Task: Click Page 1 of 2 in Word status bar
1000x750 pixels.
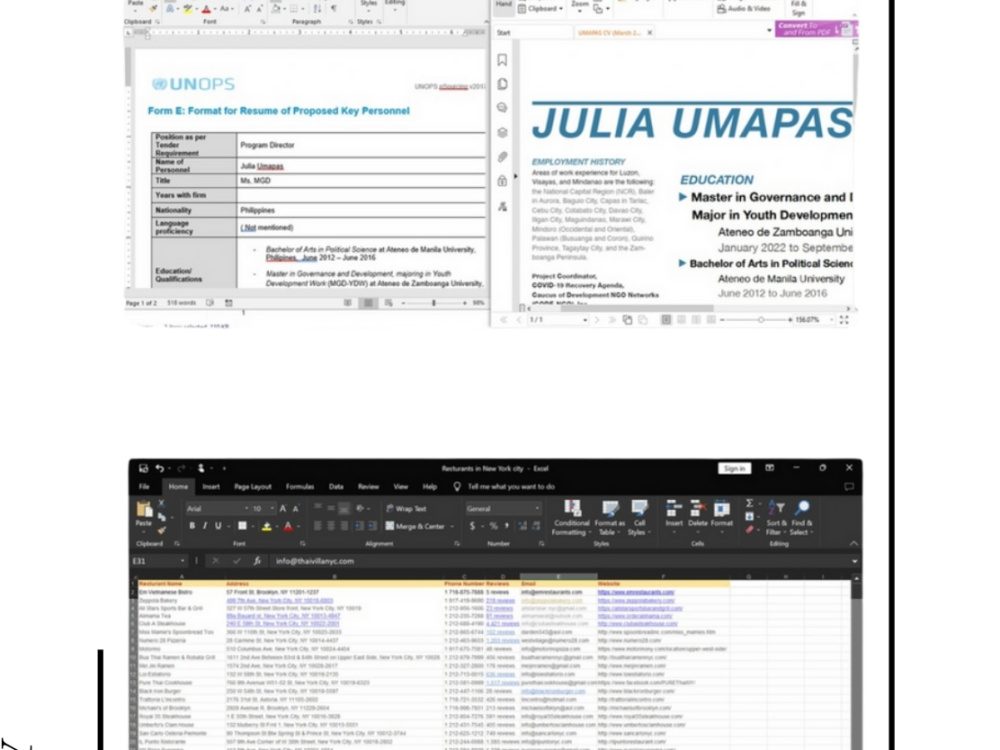Action: [x=142, y=303]
